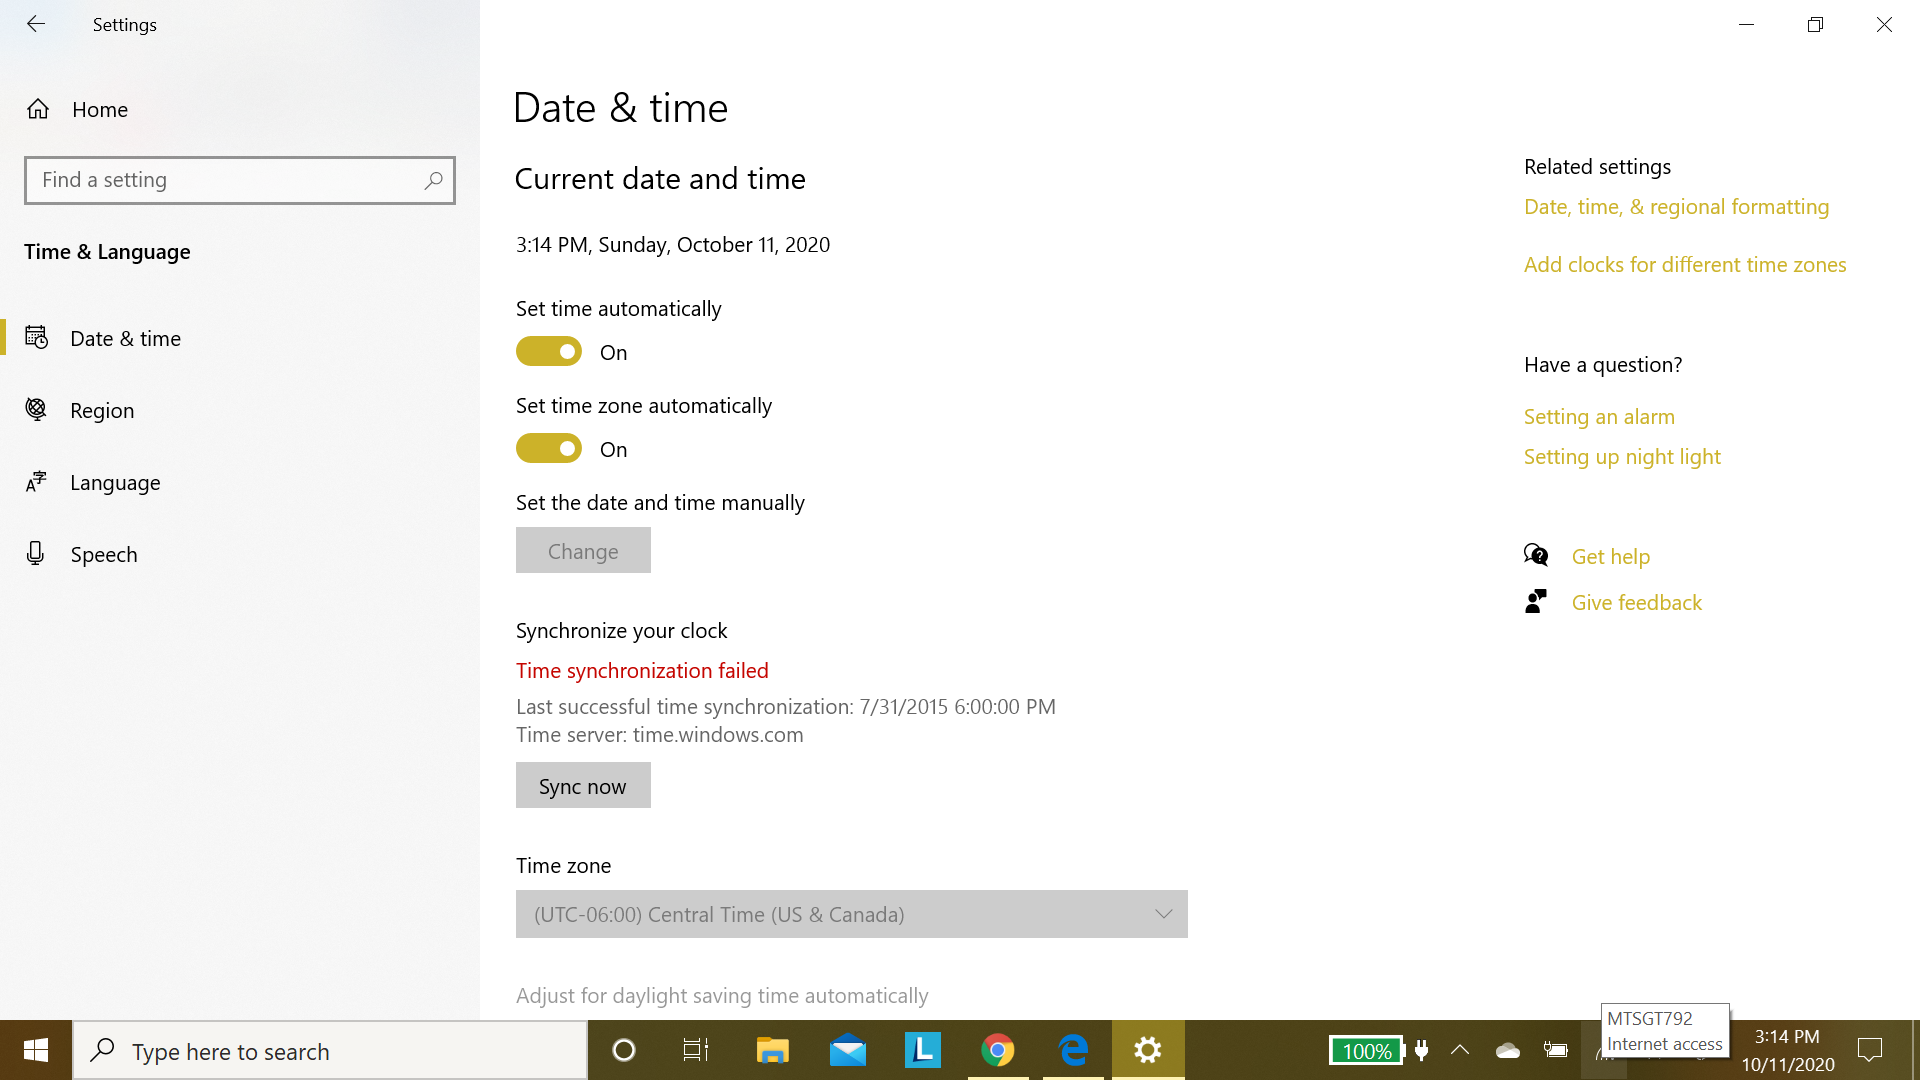Click the search magnifier in Find a setting

coord(433,180)
